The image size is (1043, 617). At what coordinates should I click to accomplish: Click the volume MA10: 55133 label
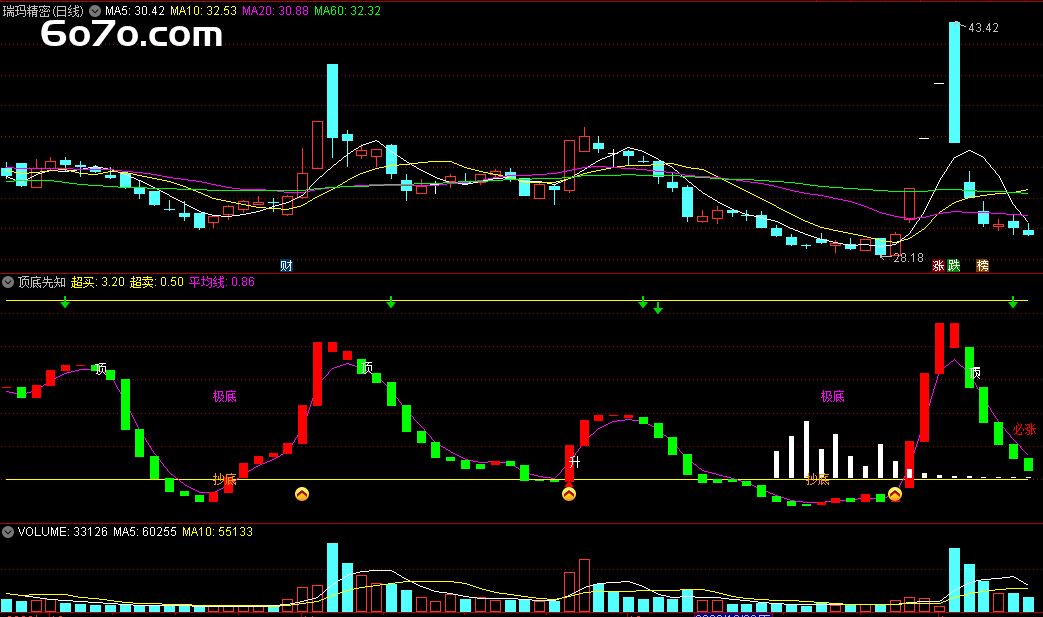click(218, 532)
